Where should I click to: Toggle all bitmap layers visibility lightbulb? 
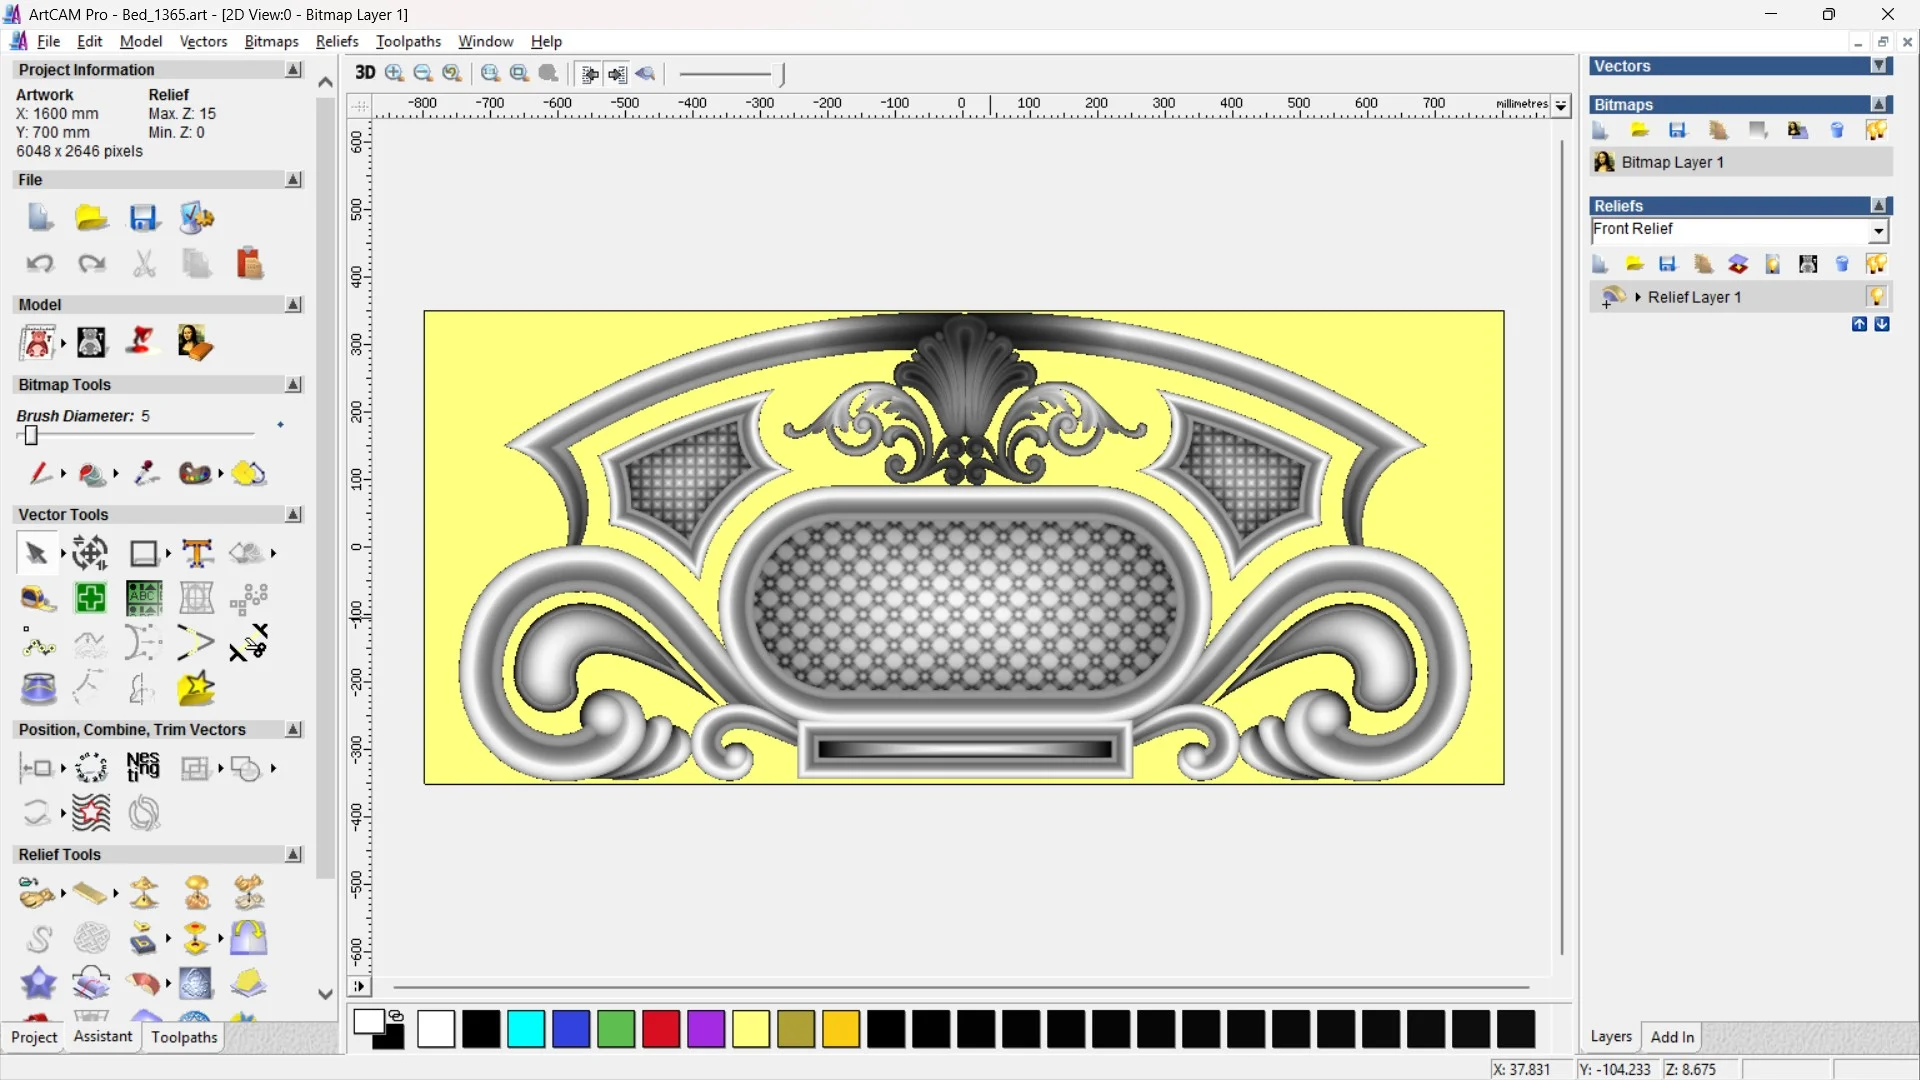click(x=1876, y=130)
